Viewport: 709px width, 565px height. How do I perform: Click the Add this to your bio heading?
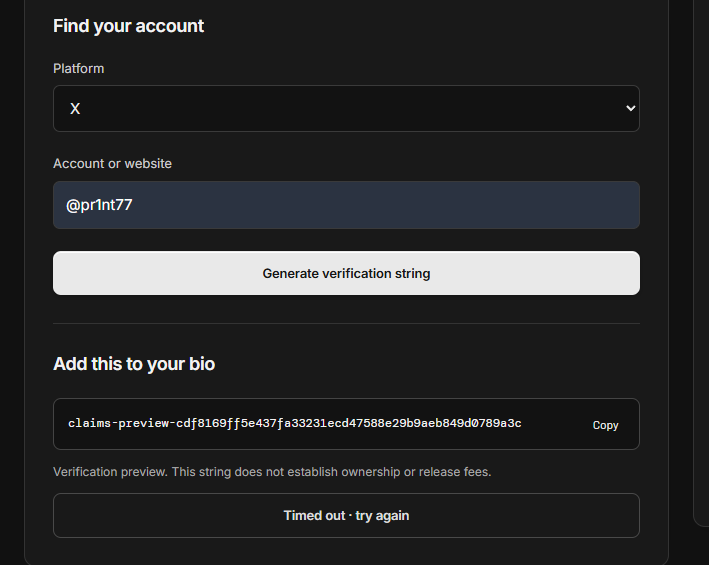(134, 364)
